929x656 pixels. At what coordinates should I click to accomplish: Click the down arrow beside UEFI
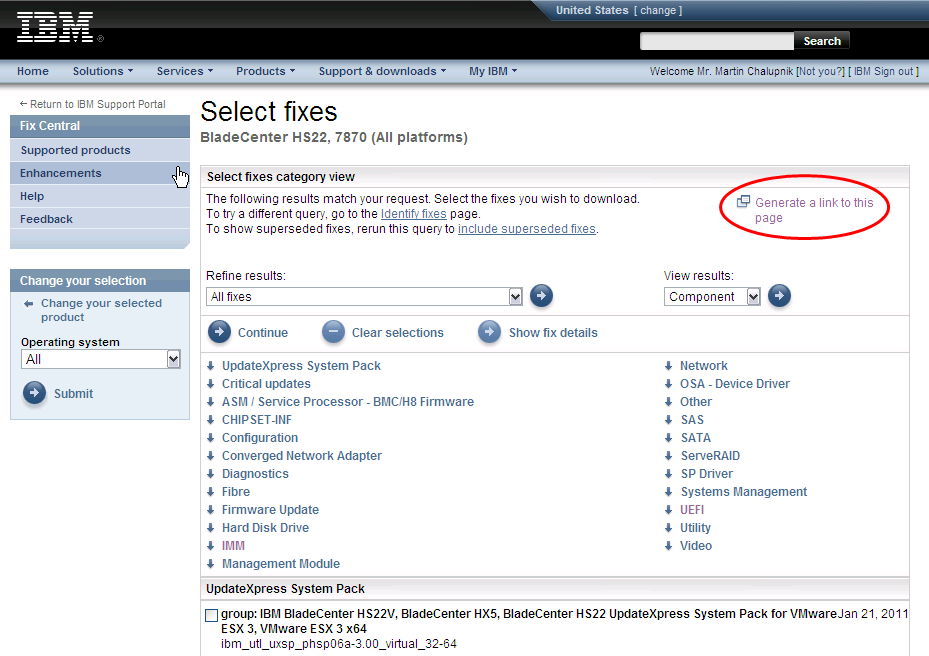point(668,510)
